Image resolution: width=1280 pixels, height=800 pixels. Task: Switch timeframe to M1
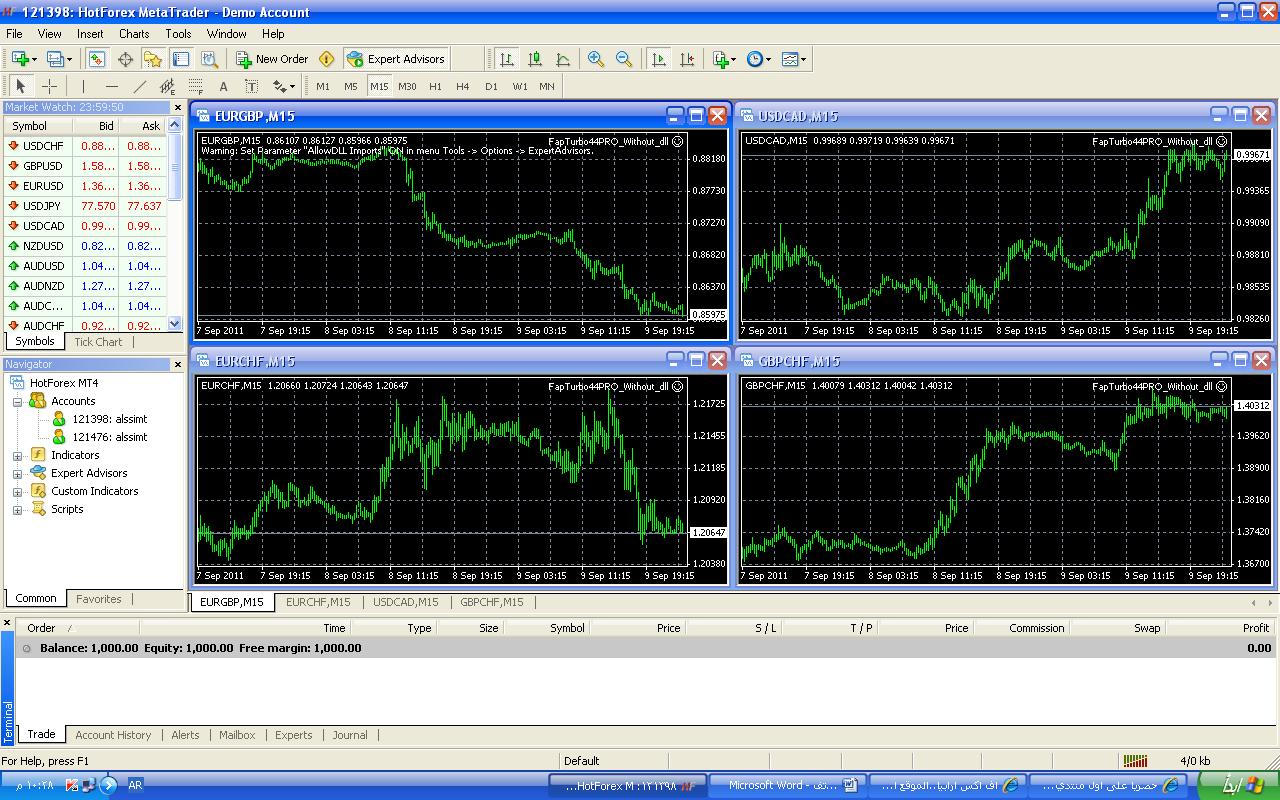pyautogui.click(x=323, y=86)
